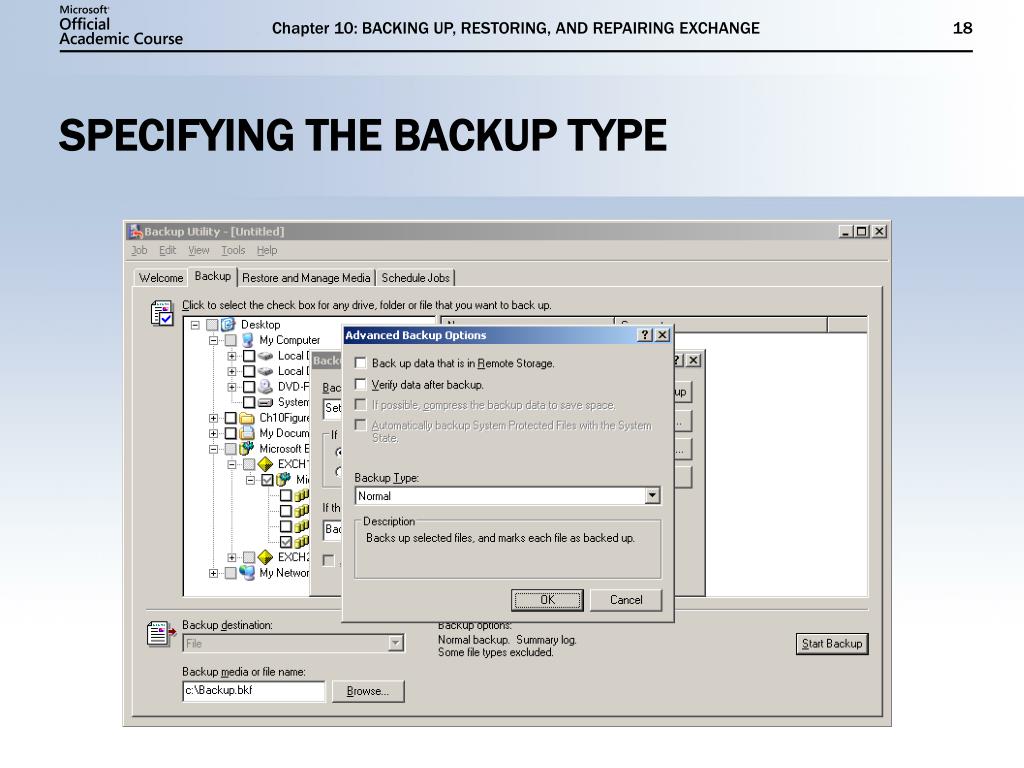Viewport: 1024px width, 768px height.
Task: Tick automatically backup System Protected Files
Action: [360, 425]
